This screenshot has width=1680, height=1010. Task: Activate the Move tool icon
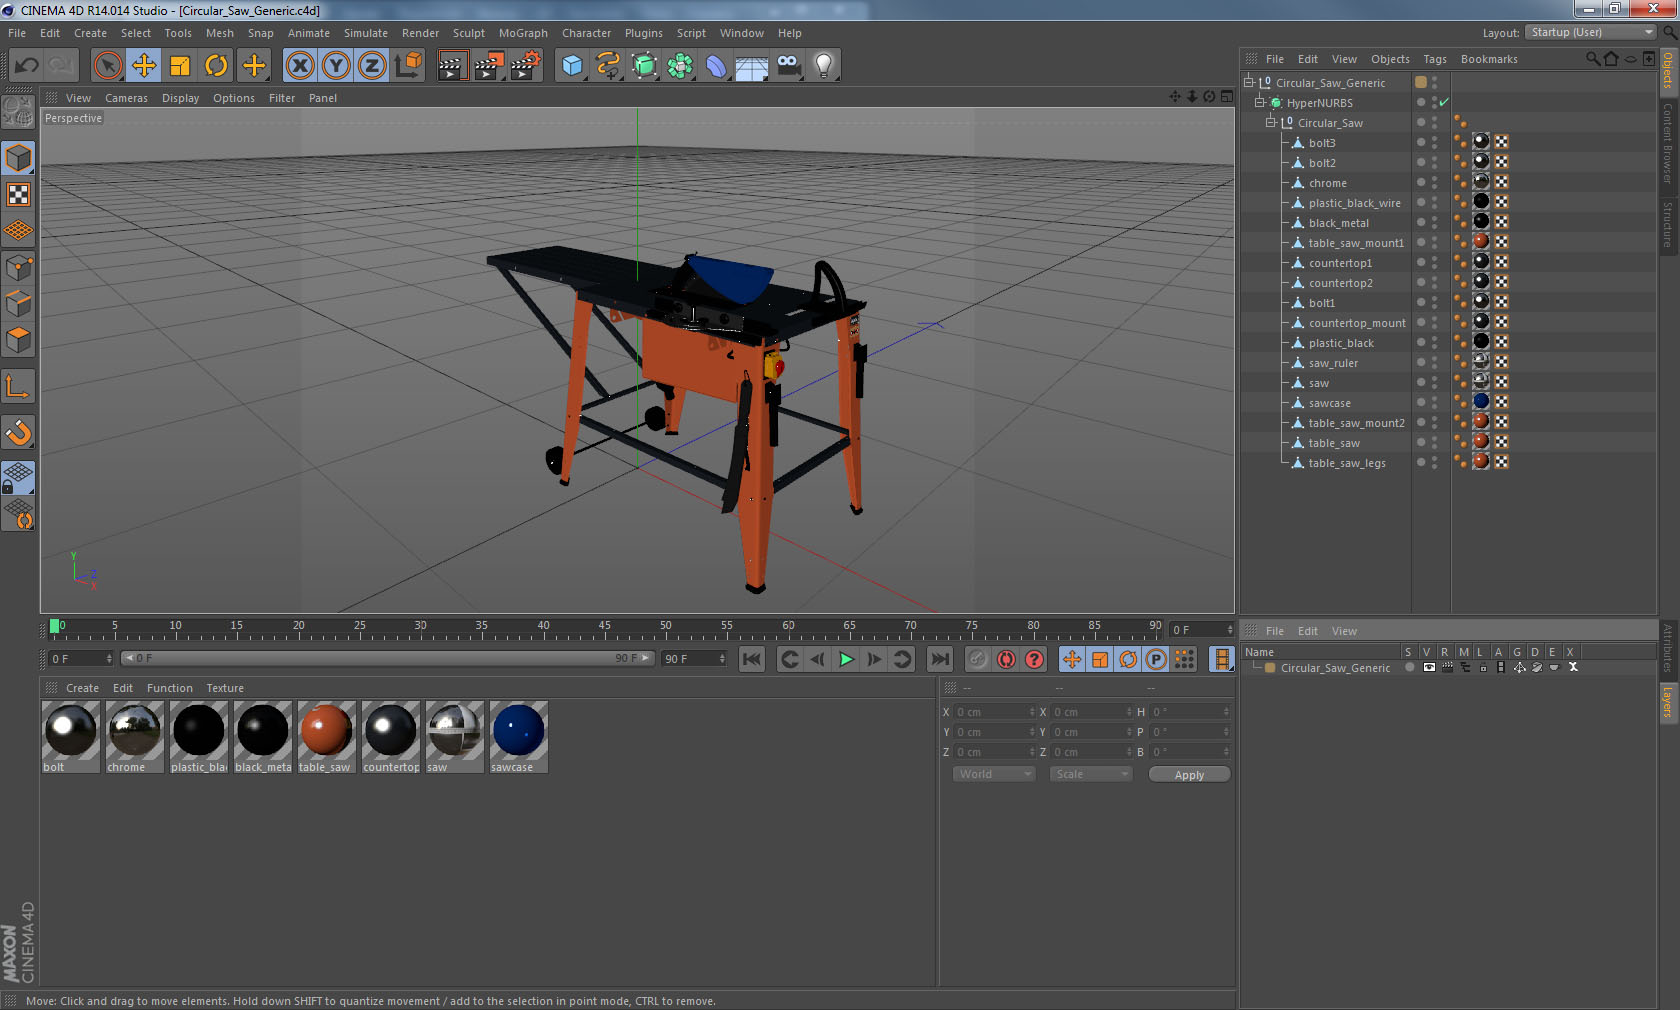144,66
